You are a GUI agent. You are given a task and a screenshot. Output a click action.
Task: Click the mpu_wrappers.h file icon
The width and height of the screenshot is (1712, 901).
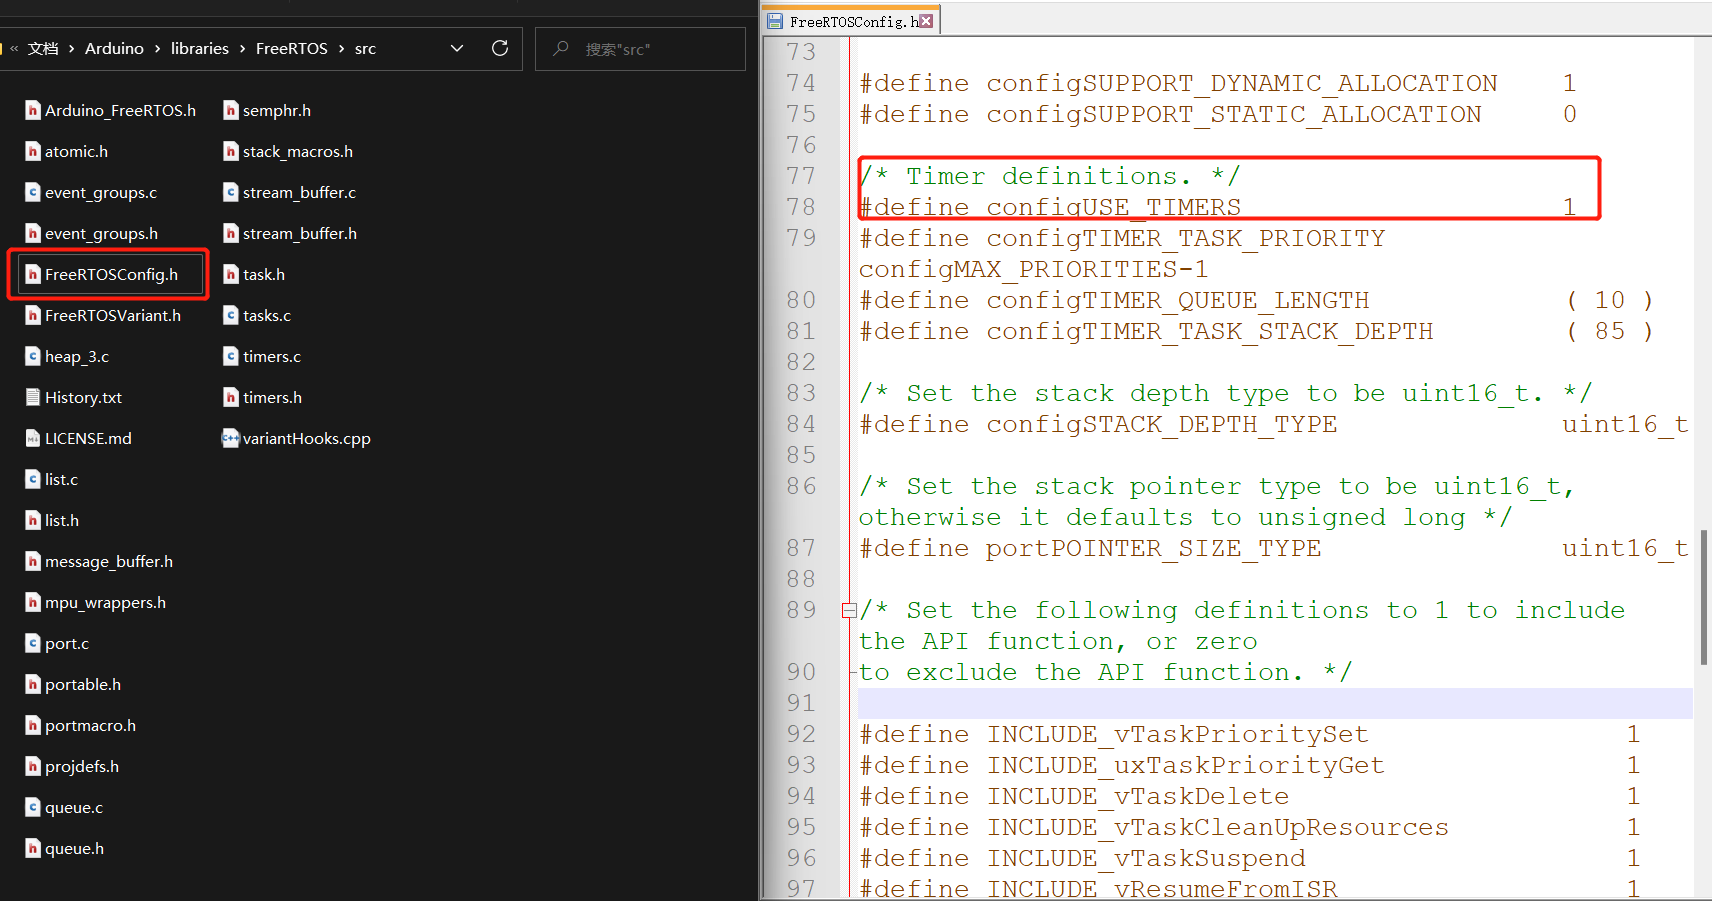coord(33,602)
